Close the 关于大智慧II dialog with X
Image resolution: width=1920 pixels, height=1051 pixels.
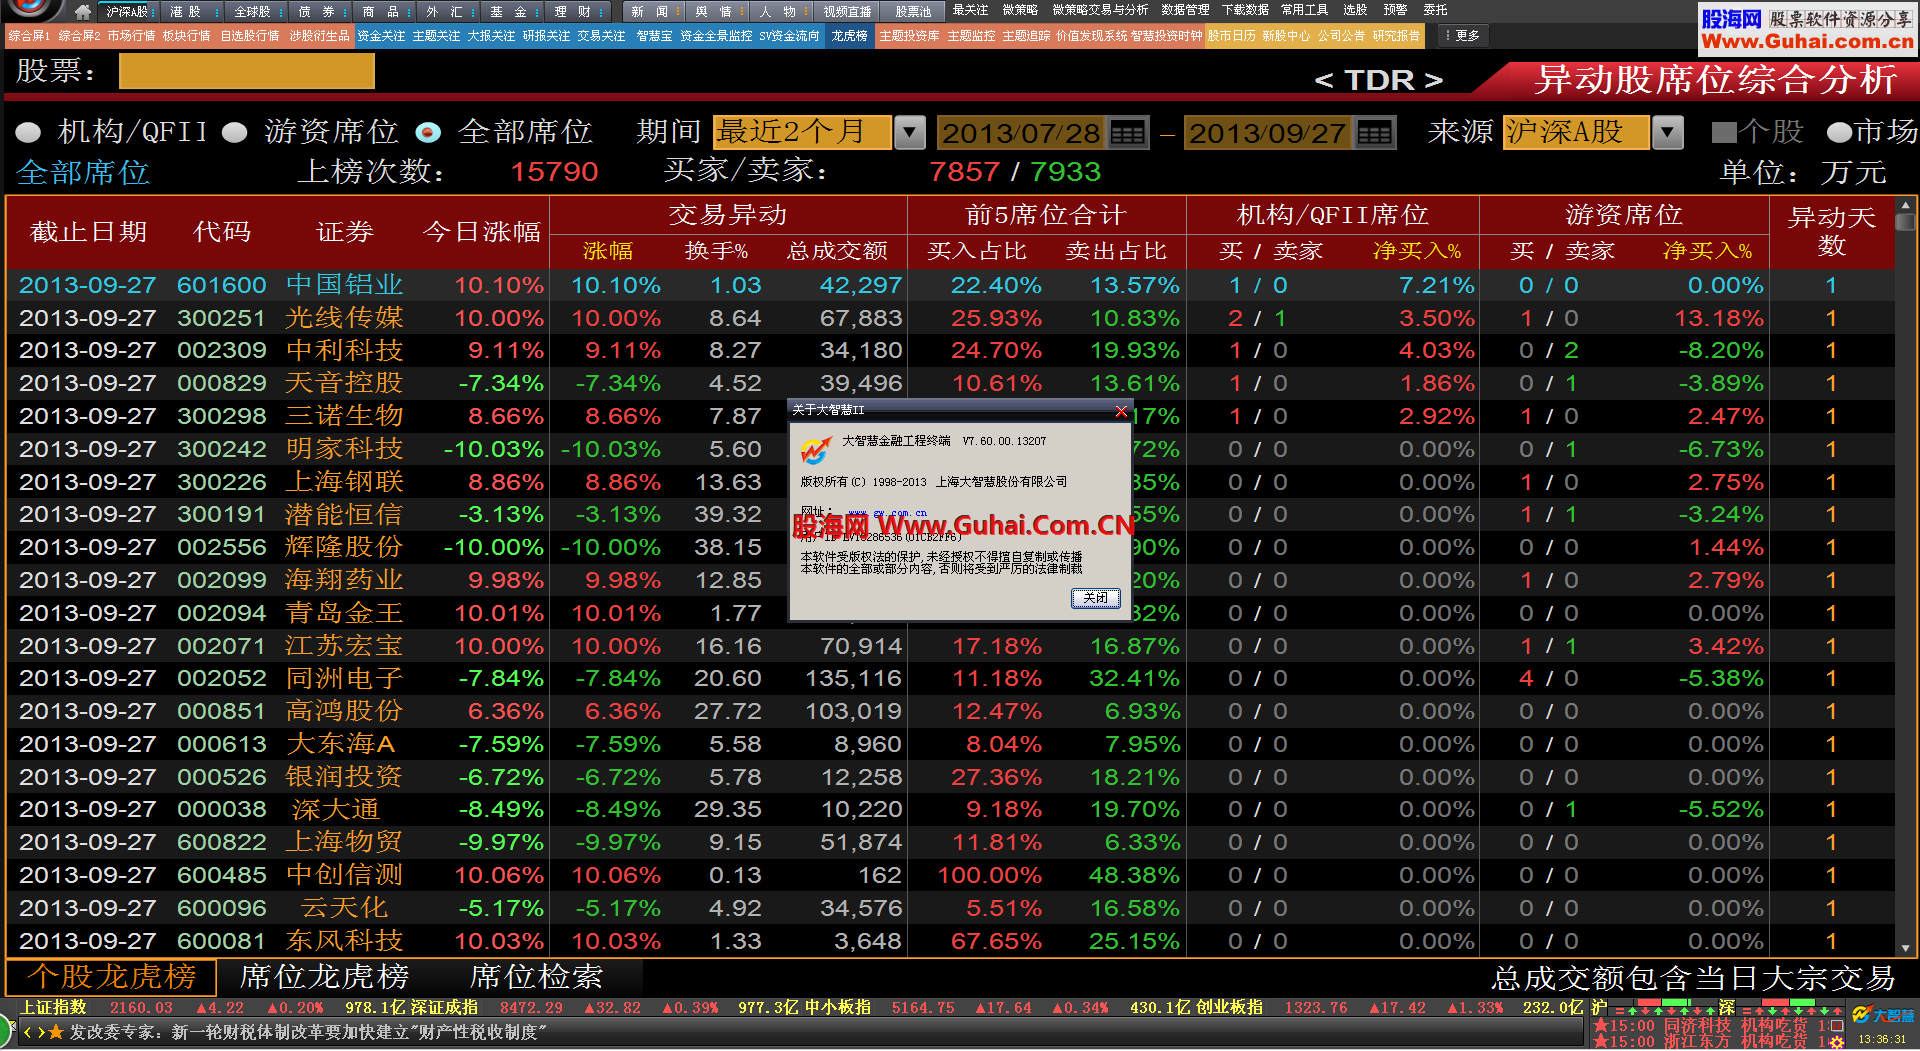tap(1121, 411)
